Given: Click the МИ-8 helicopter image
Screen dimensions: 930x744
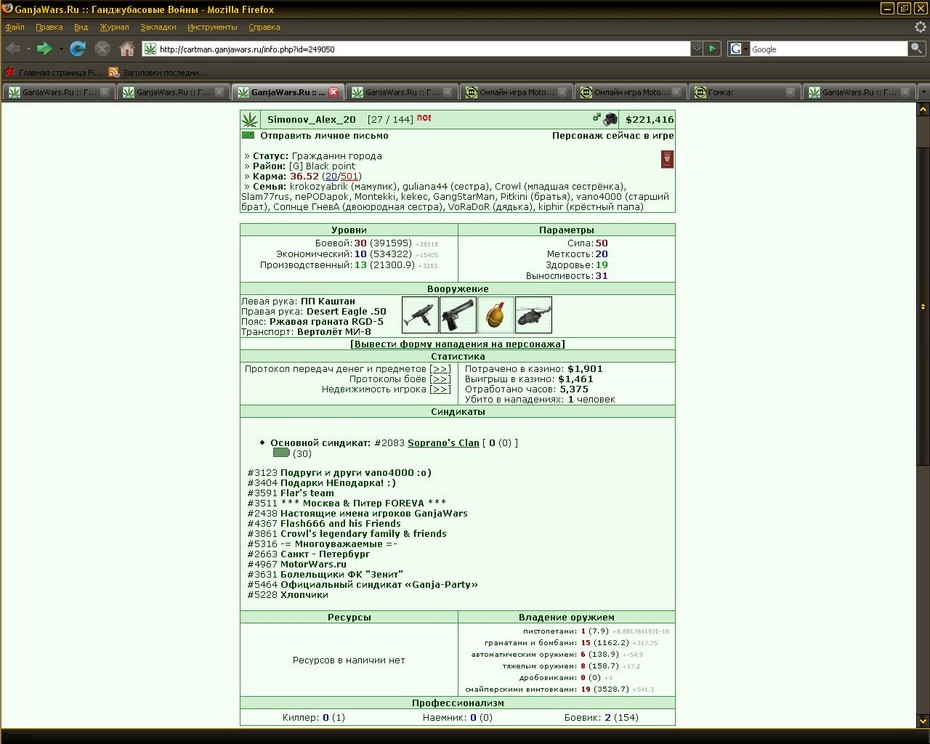Looking at the screenshot, I should (x=533, y=314).
